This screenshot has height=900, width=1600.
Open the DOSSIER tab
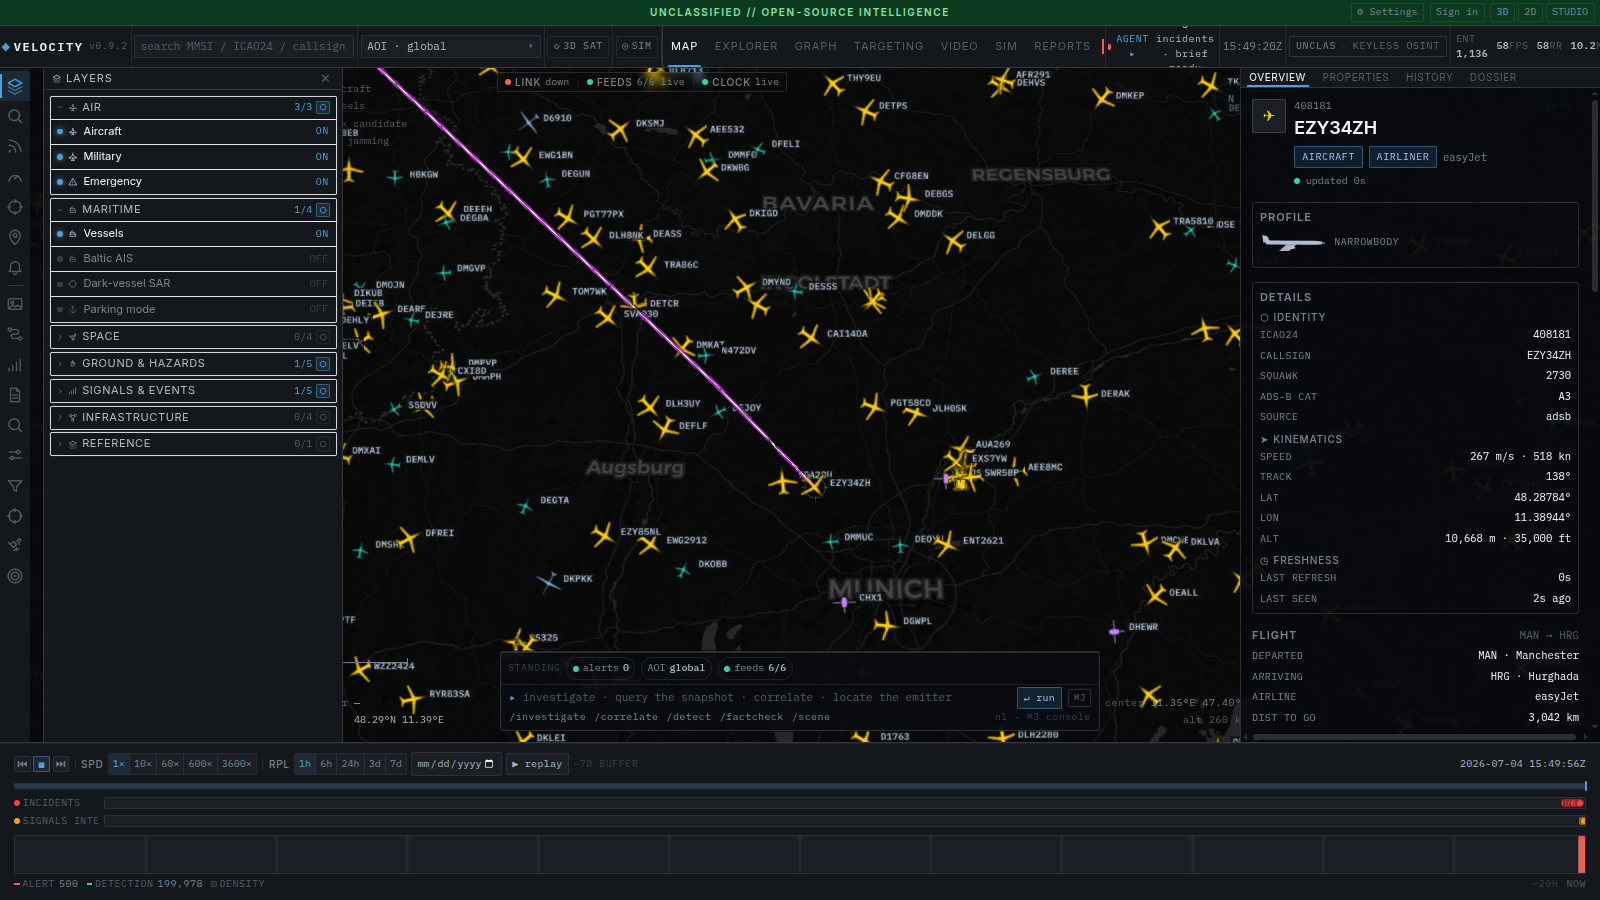coord(1493,77)
